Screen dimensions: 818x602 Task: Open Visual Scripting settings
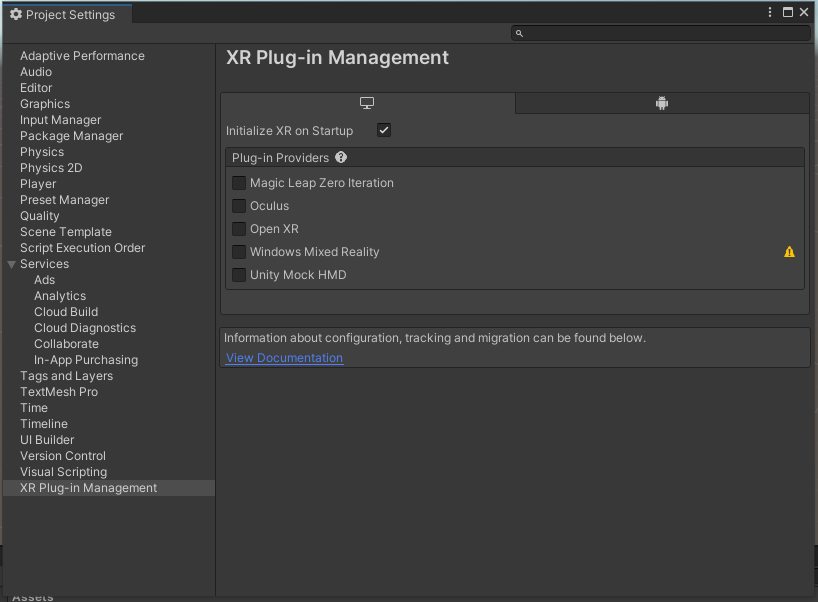64,472
